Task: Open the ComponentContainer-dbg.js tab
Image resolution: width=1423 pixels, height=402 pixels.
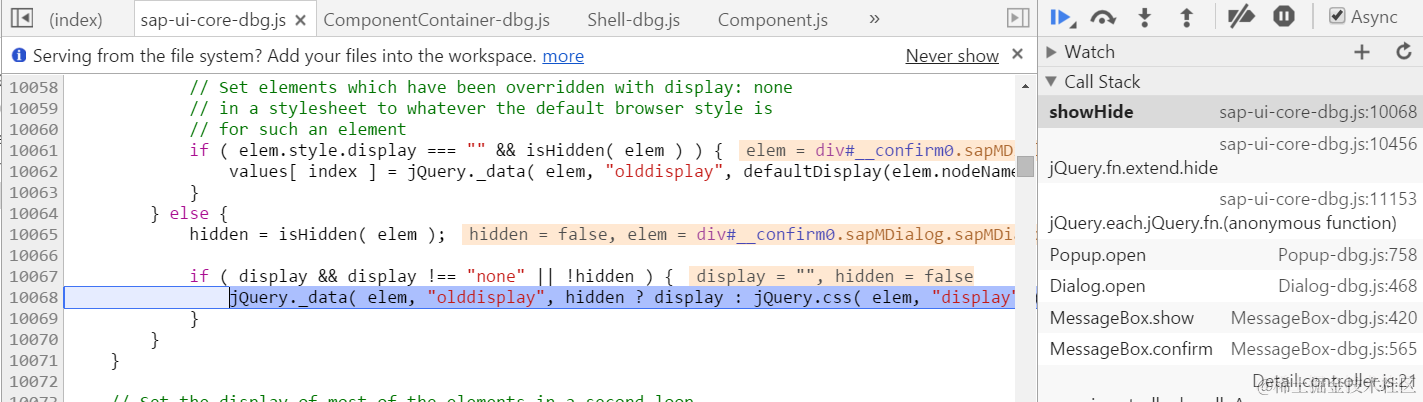Action: tap(436, 19)
